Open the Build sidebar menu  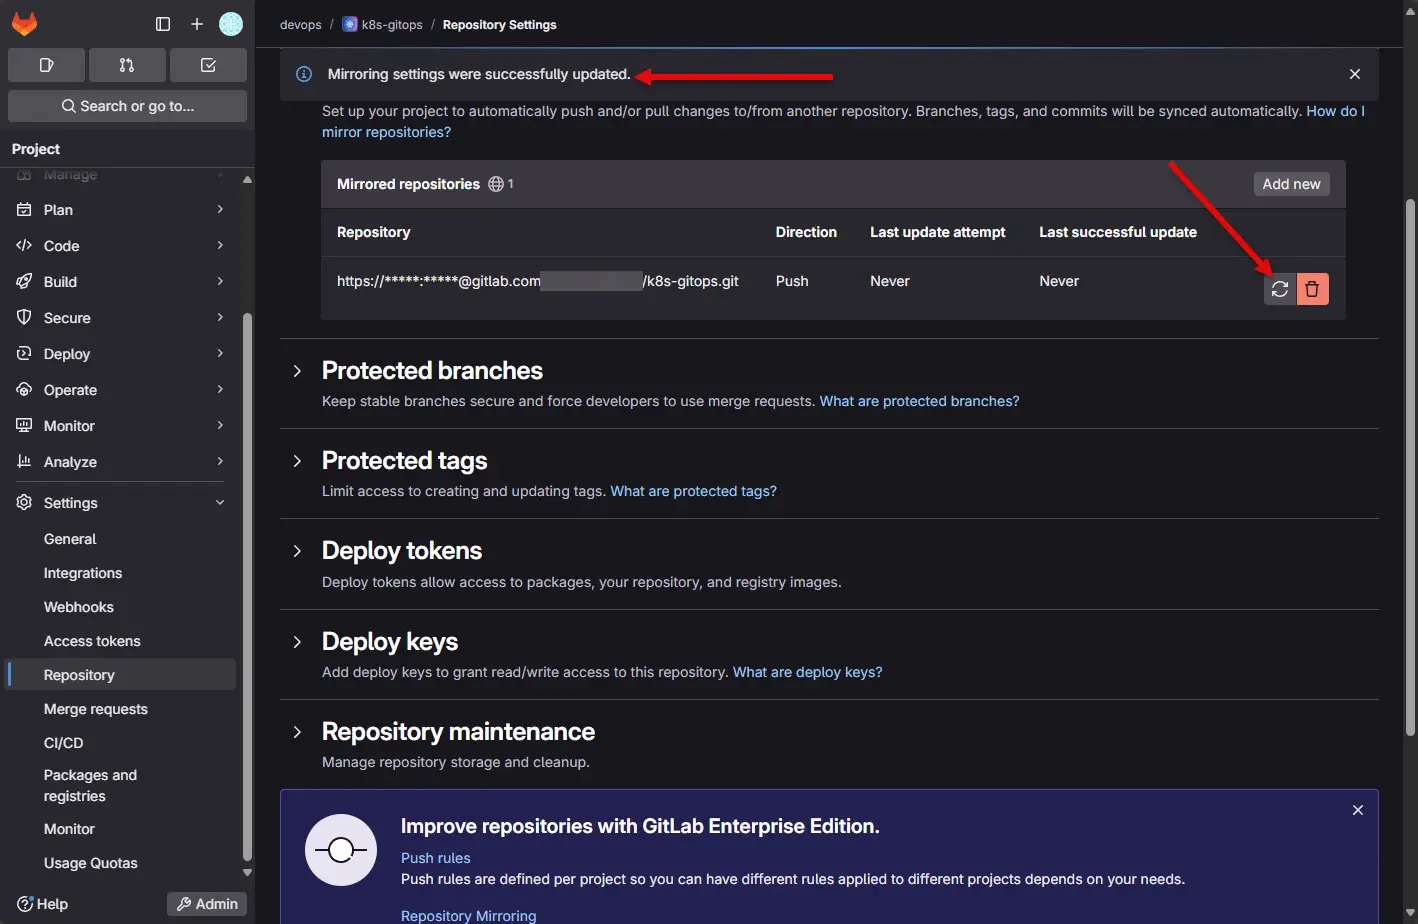coord(61,282)
